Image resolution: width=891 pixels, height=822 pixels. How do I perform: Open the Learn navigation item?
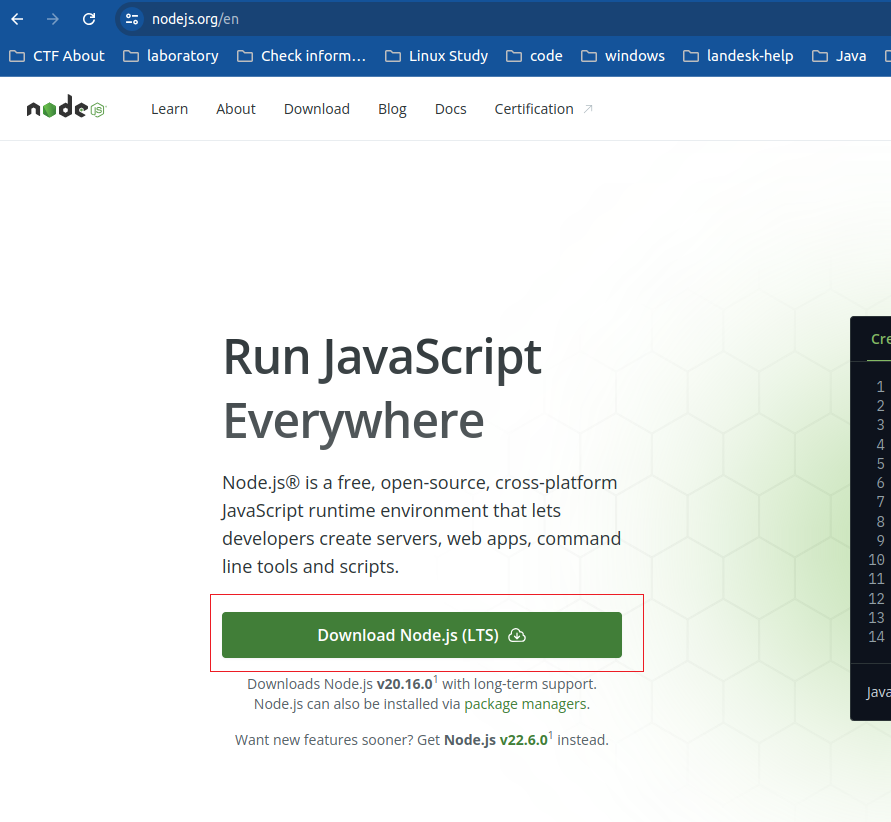coord(169,109)
